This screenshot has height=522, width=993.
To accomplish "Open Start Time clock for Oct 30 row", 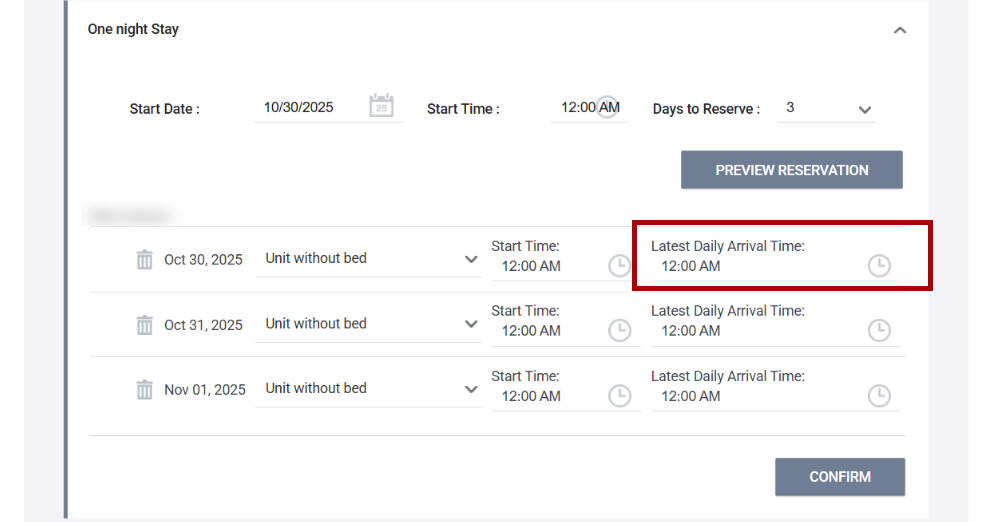I will (x=620, y=266).
